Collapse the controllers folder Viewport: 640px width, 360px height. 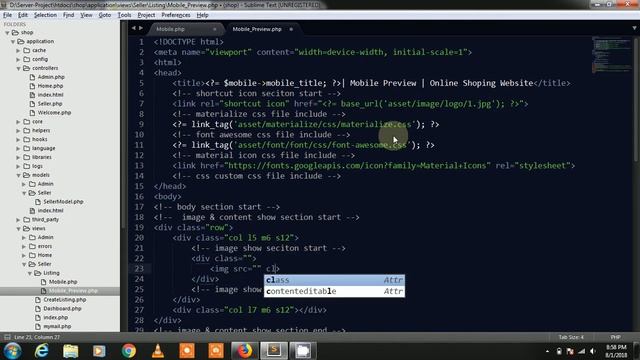click(x=18, y=69)
